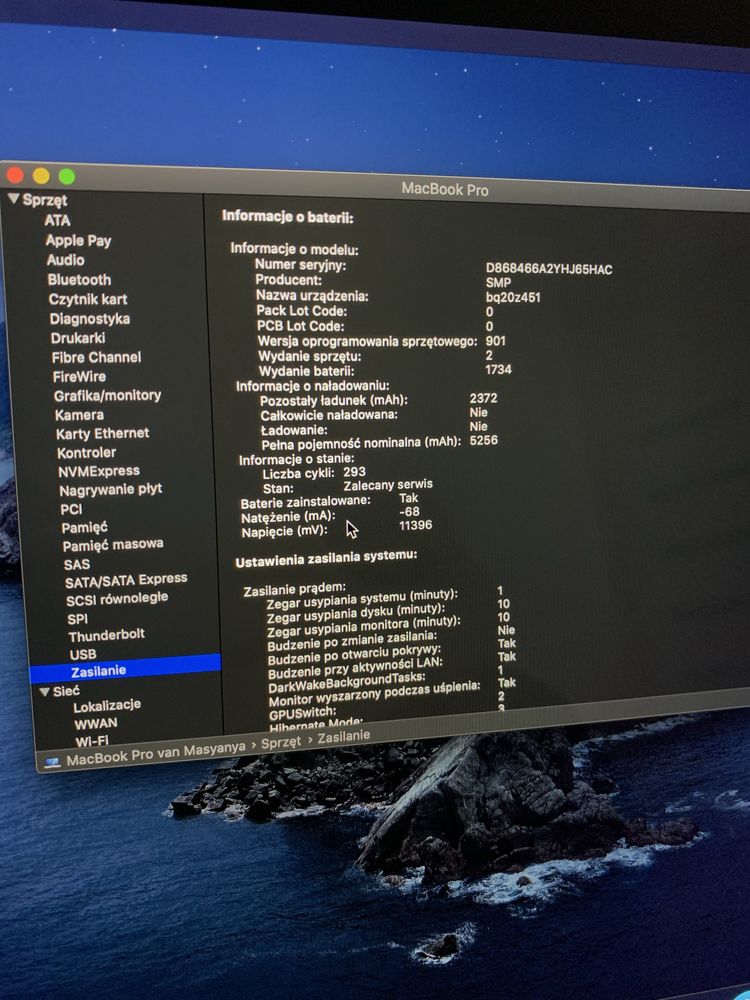Select Kontroler in the sidebar
The image size is (750, 1000).
point(87,453)
